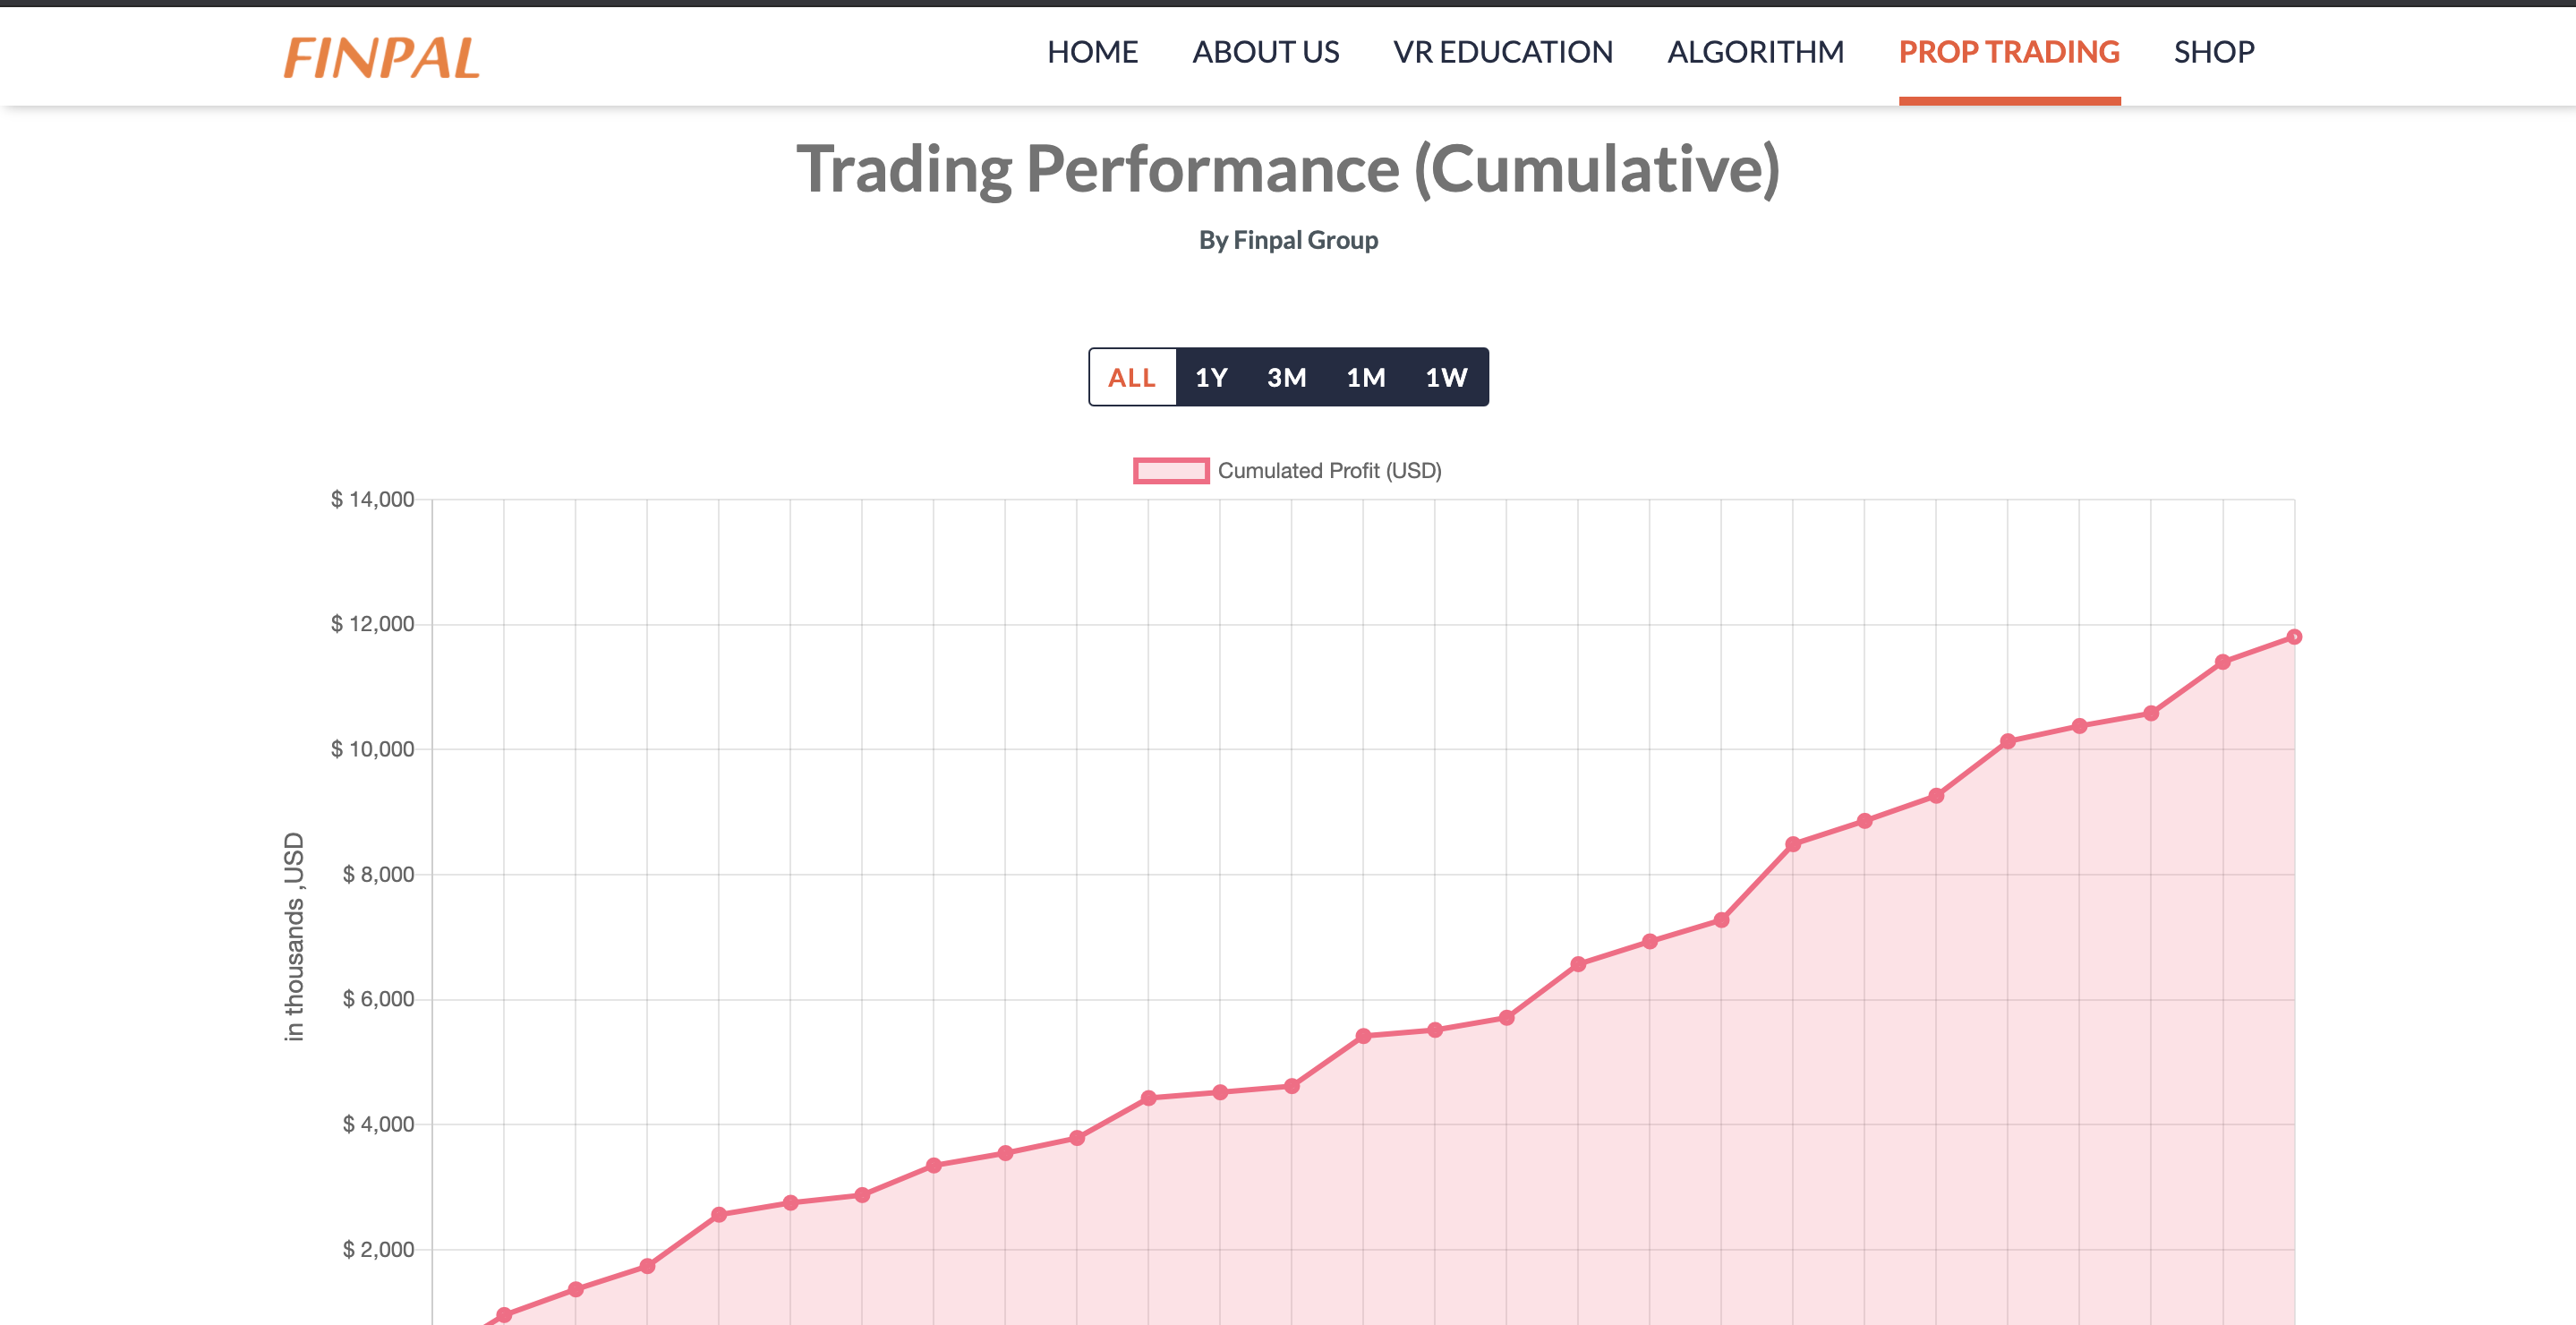Filter the chart to 1W

pos(1446,377)
